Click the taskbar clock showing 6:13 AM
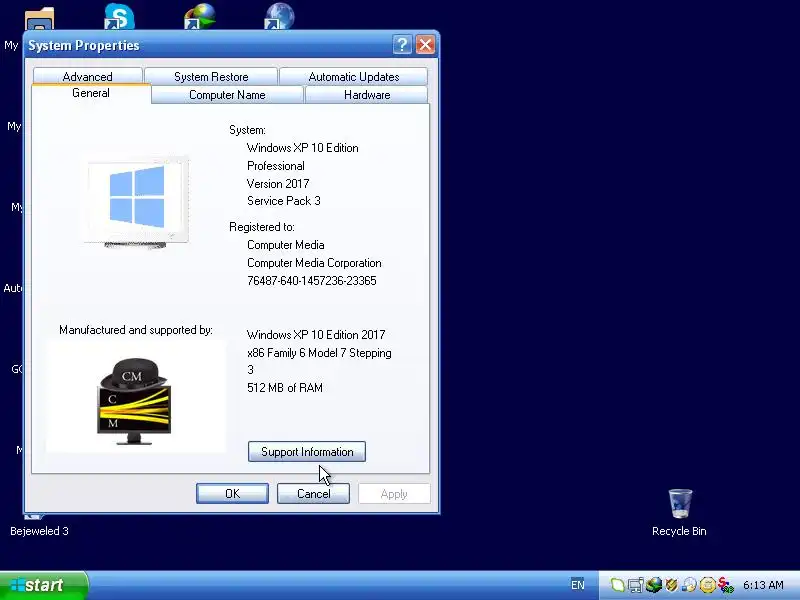 (763, 585)
